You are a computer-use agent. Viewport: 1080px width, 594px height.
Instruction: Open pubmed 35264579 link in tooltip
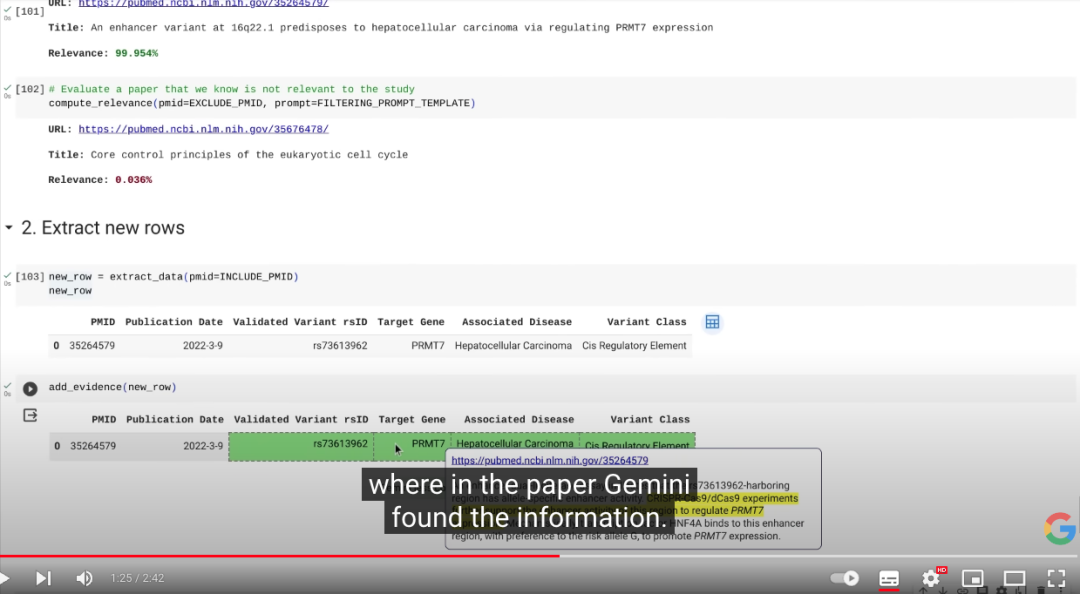pyautogui.click(x=549, y=461)
